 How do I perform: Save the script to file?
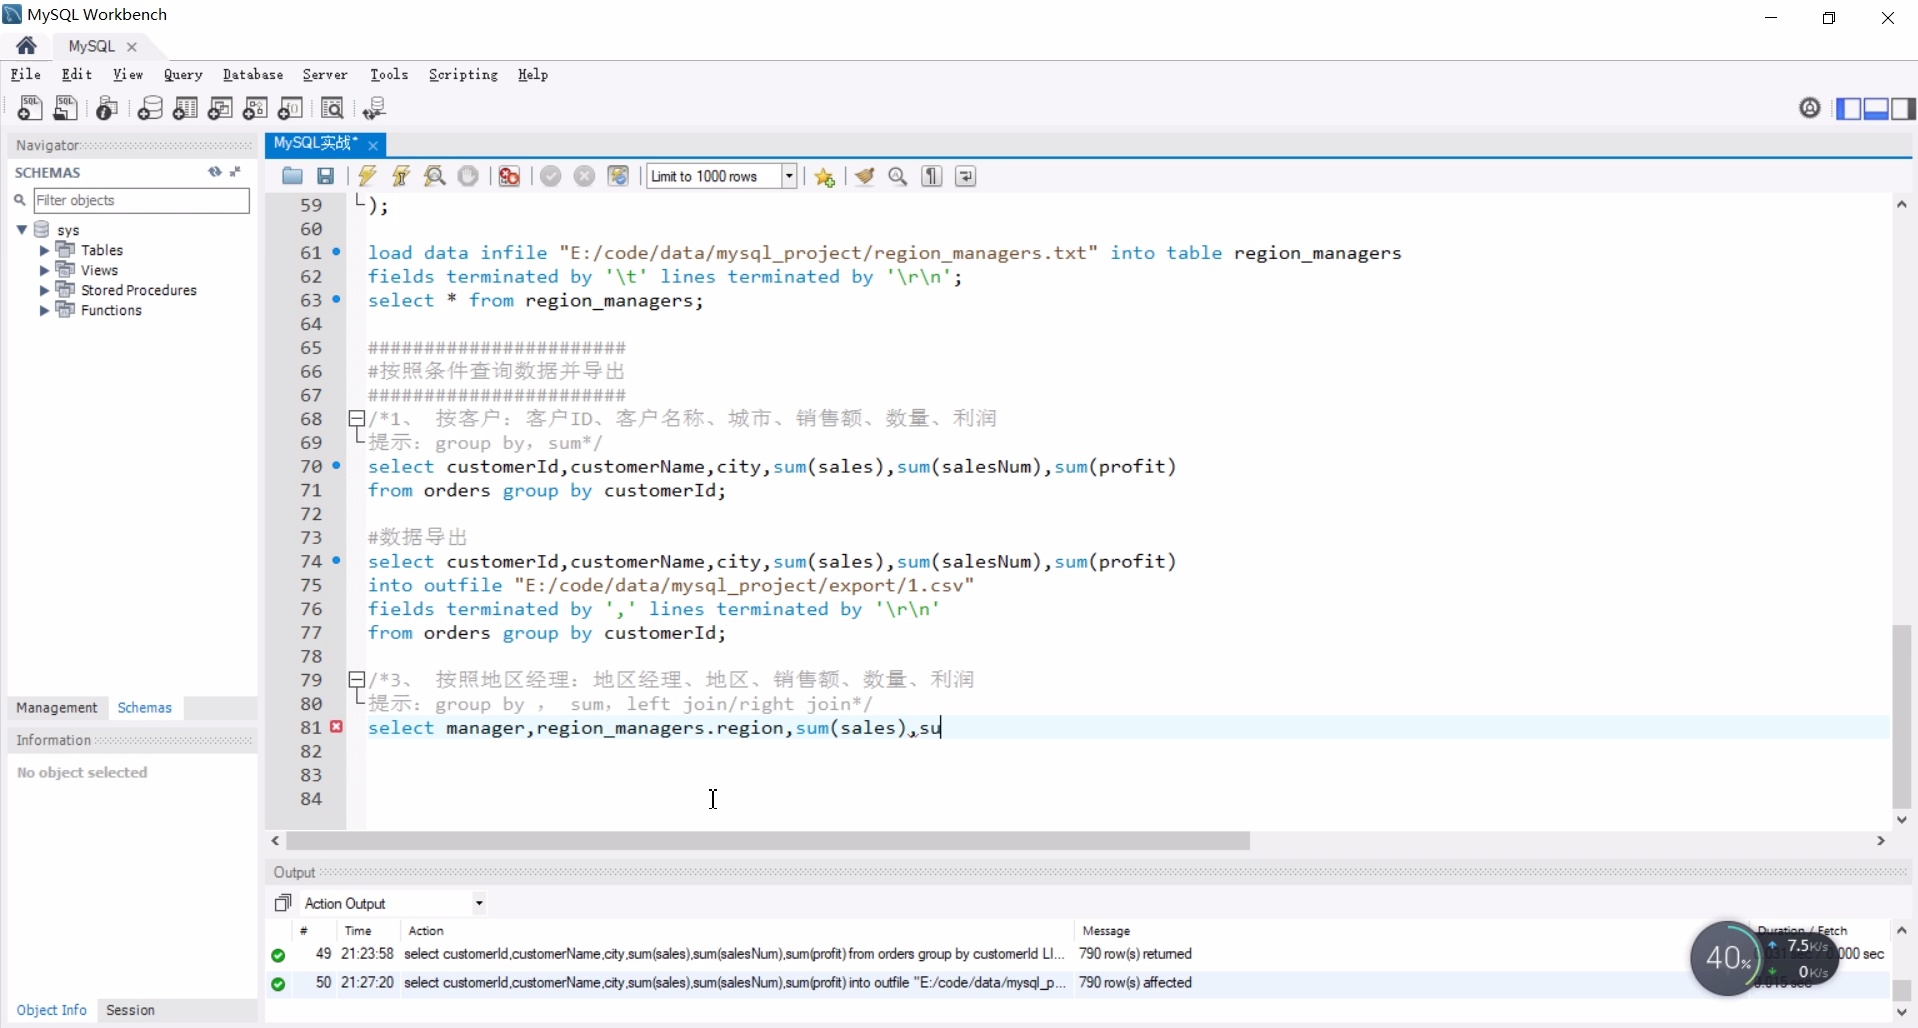(x=325, y=176)
